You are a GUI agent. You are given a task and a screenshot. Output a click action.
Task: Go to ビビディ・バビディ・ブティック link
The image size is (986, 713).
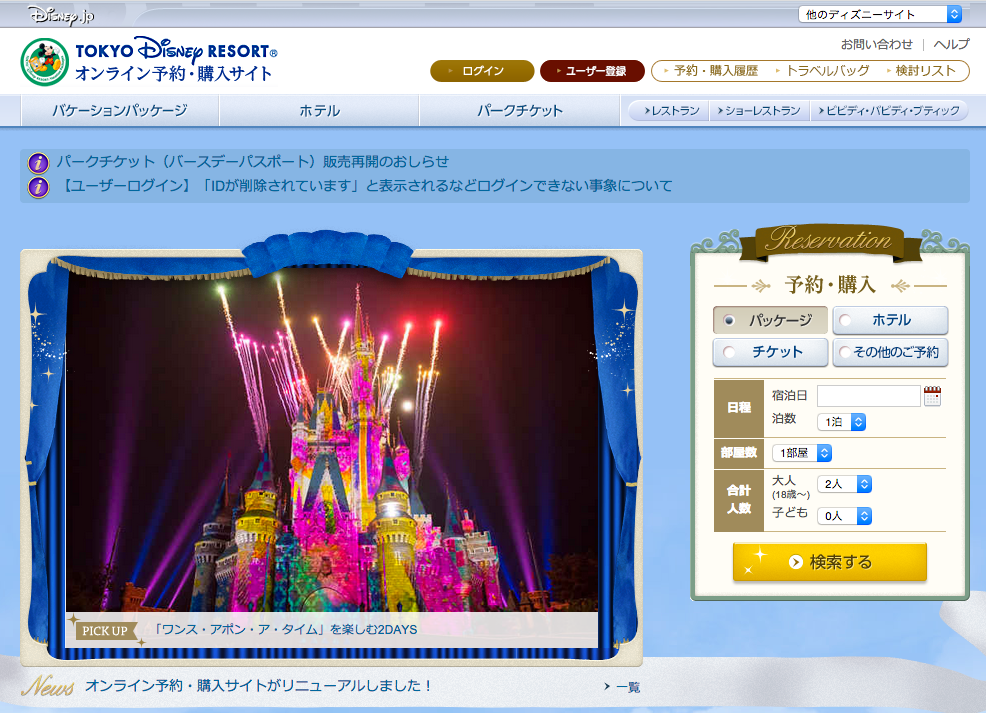point(889,111)
